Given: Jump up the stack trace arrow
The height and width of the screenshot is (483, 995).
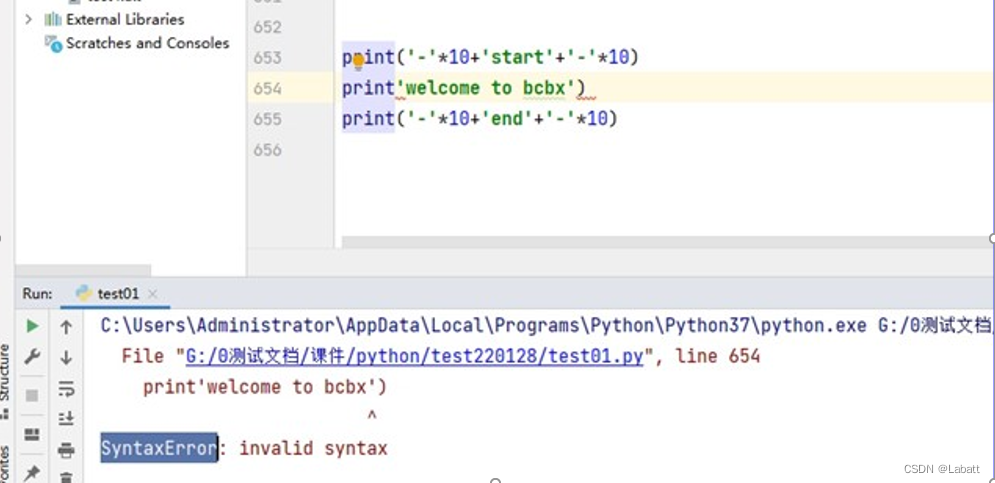Looking at the screenshot, I should (x=66, y=327).
